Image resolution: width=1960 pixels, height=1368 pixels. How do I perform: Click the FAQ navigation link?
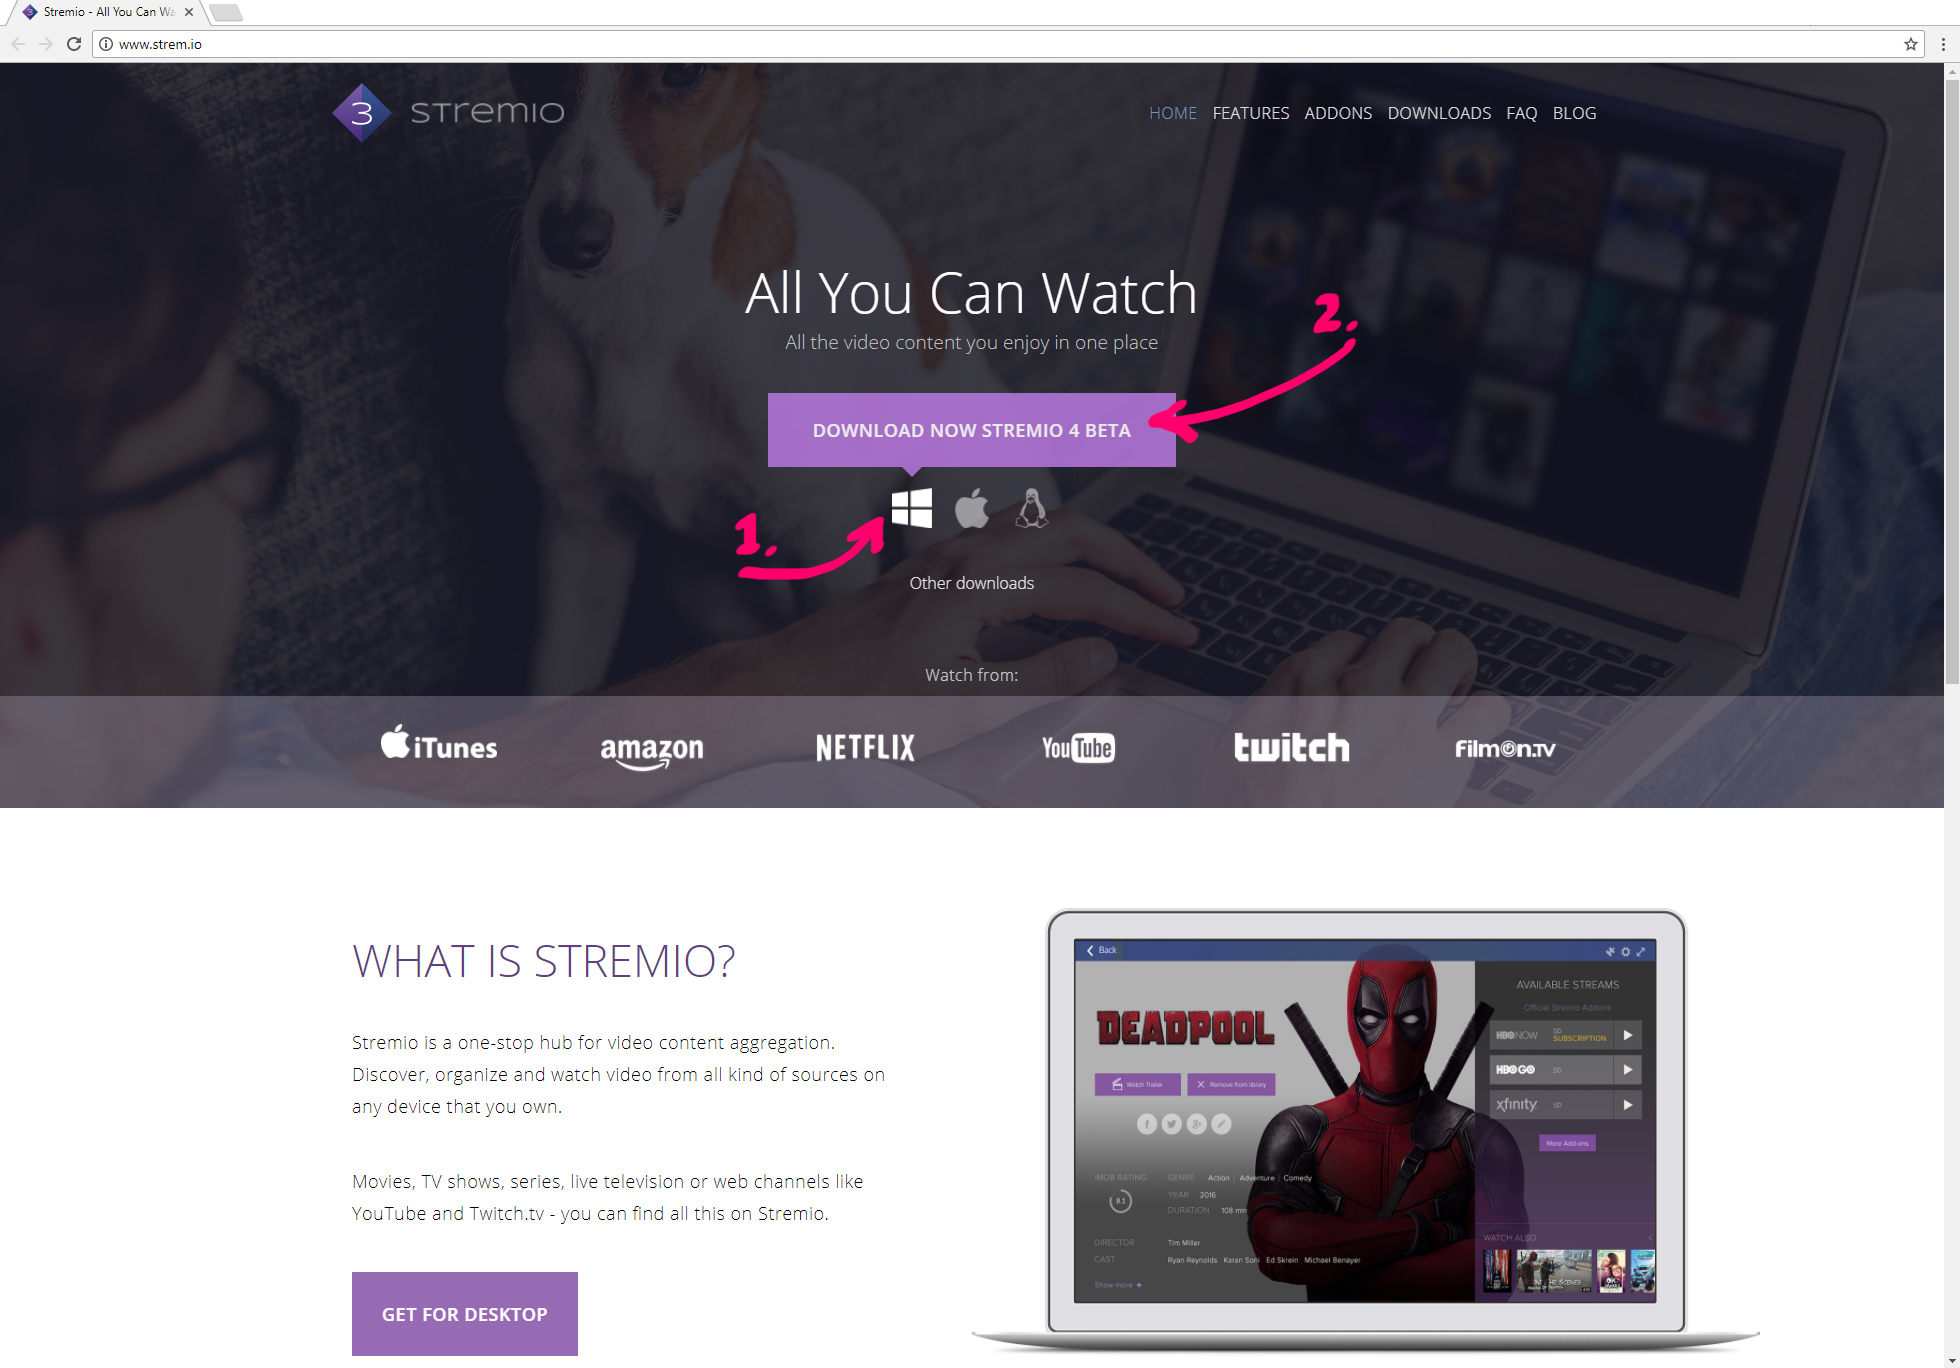[1518, 113]
